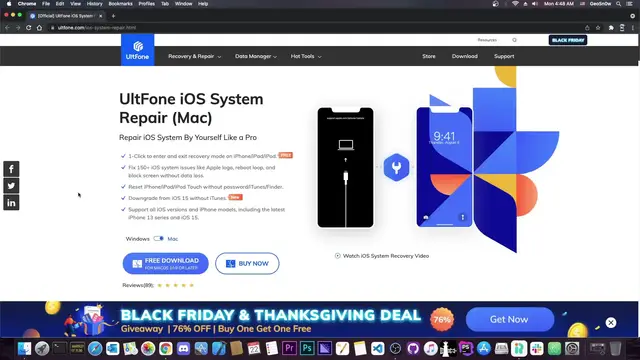640x360 pixels.
Task: Open the macOS Spotlight search icon
Action: pyautogui.click(x=619, y=4)
